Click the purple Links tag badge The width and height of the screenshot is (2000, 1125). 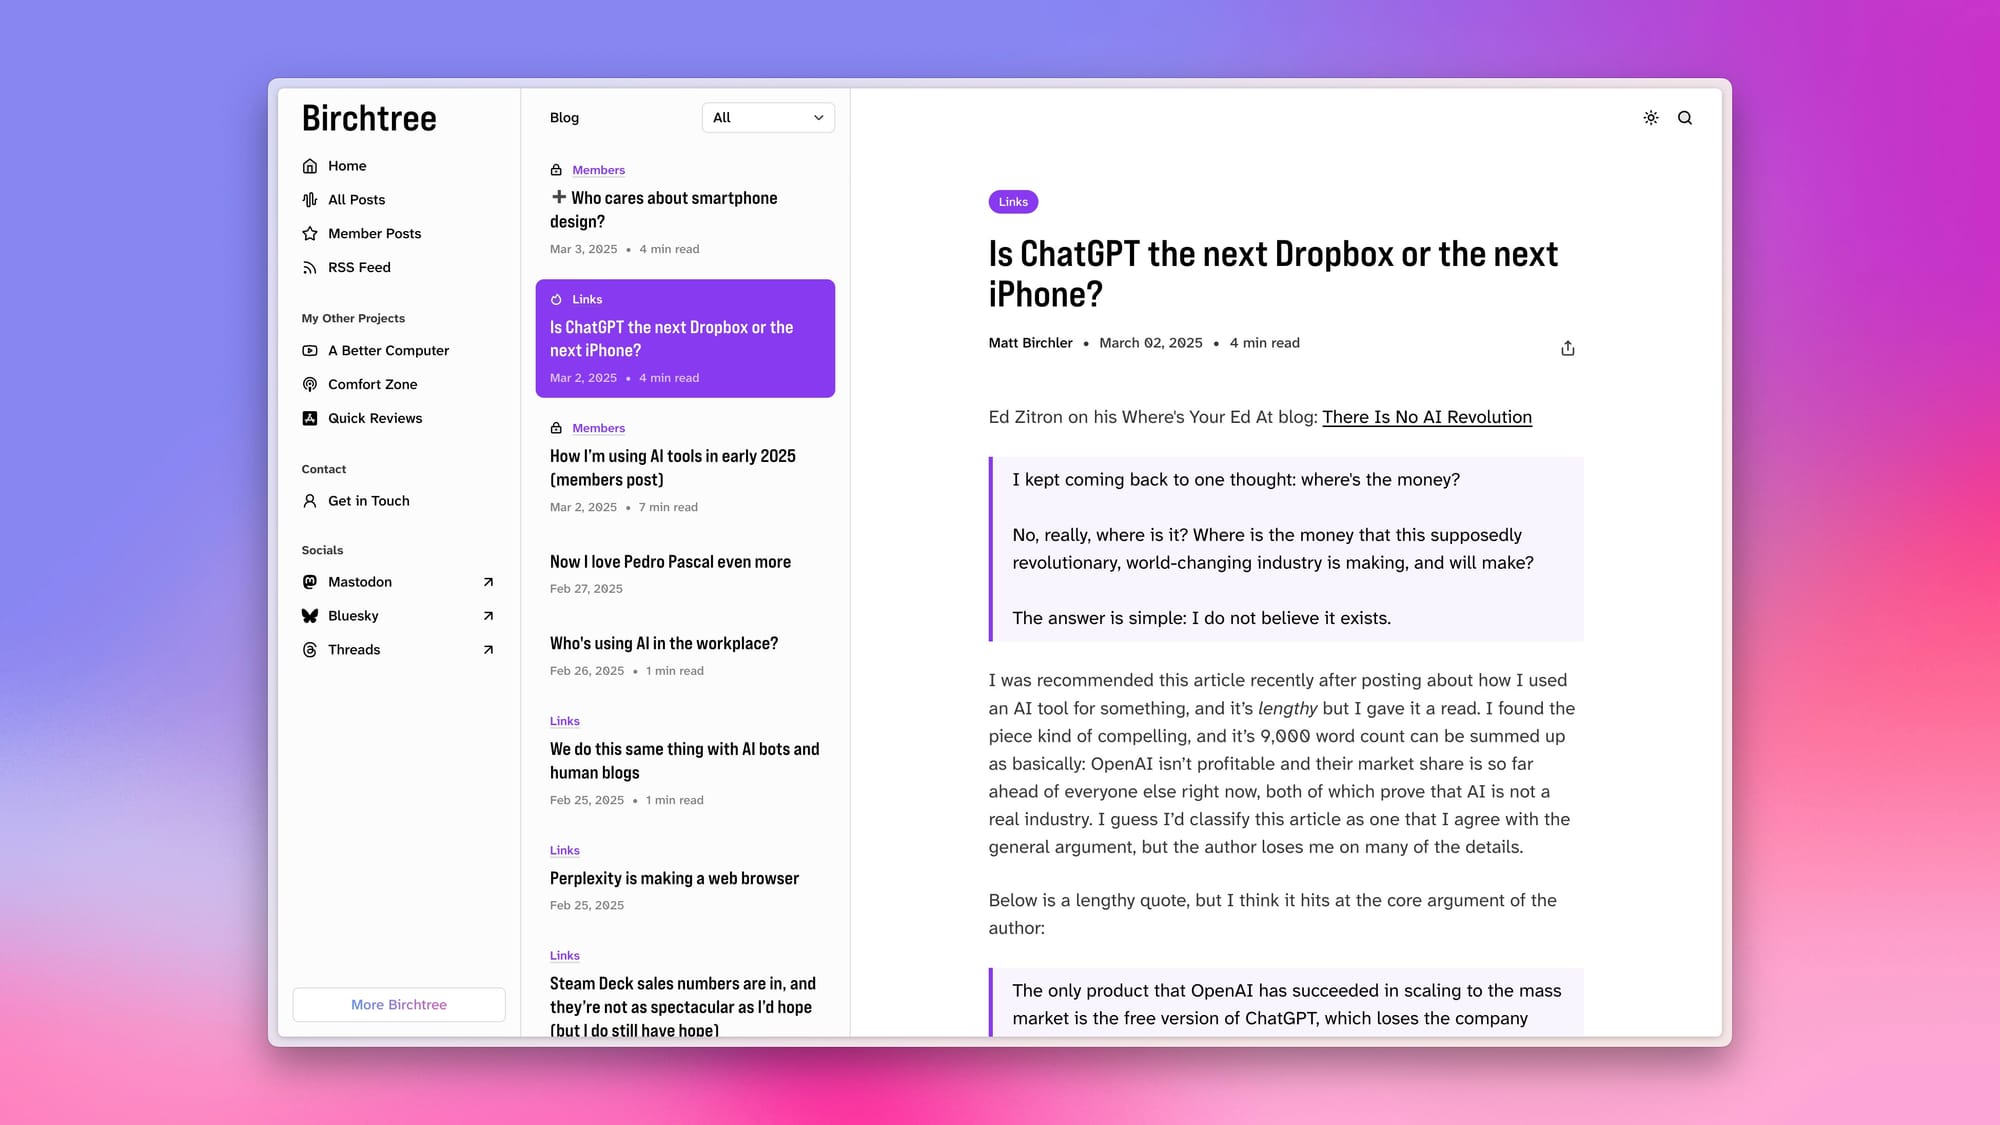1013,202
